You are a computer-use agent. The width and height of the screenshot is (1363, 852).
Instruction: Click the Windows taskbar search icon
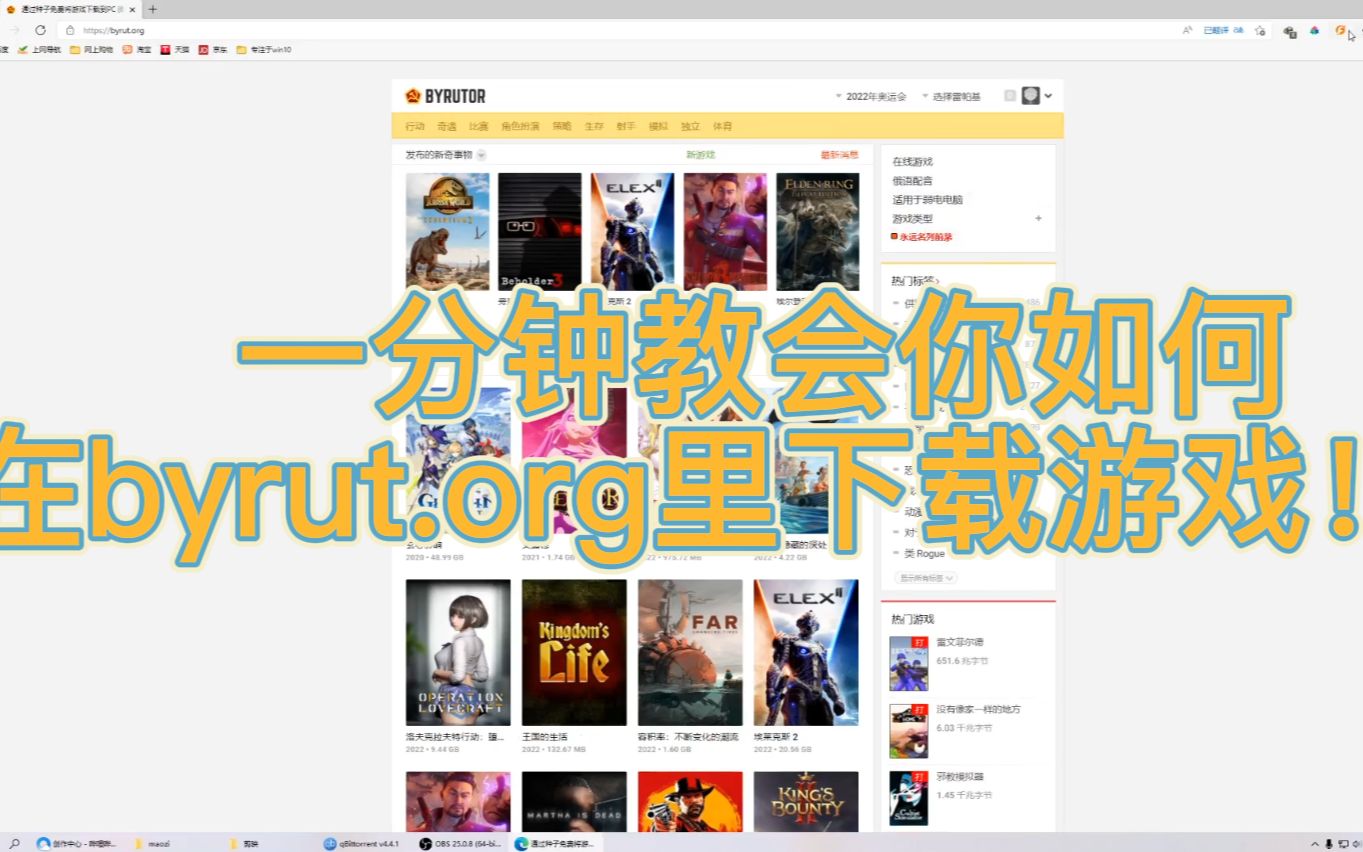14,844
